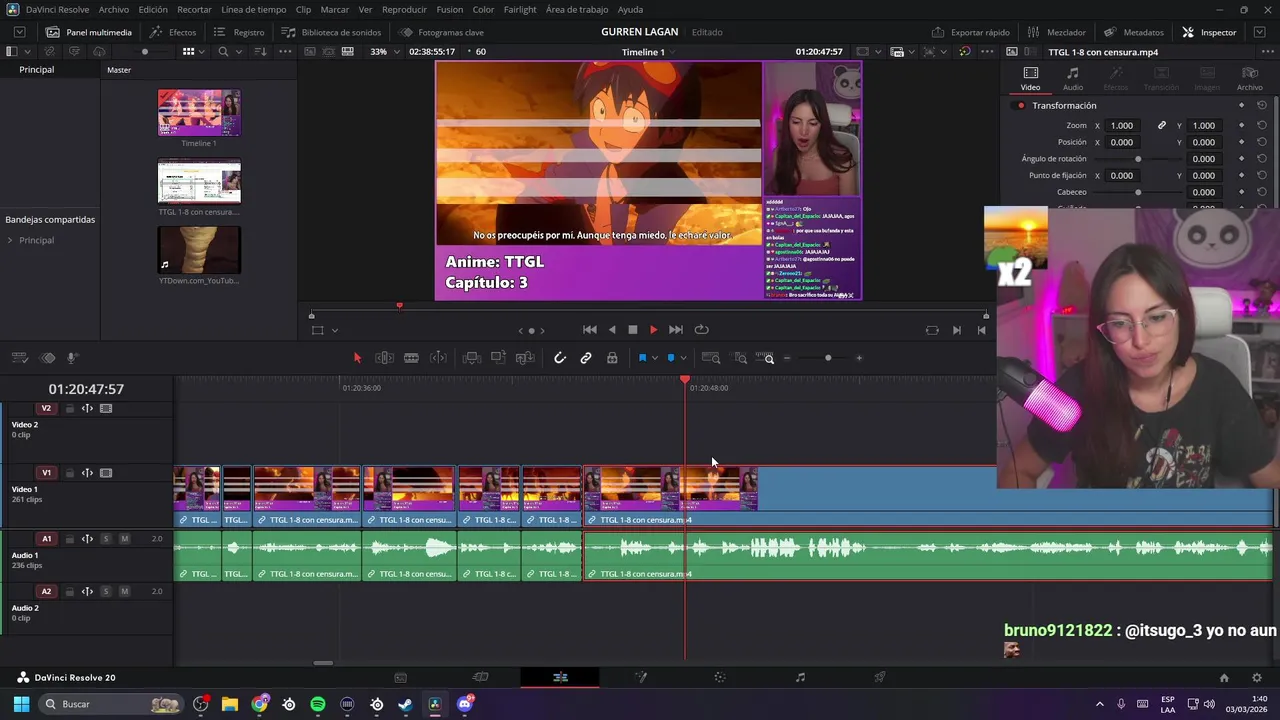Open flag color dropdown arrow
This screenshot has width=1280, height=720.
tap(655, 358)
